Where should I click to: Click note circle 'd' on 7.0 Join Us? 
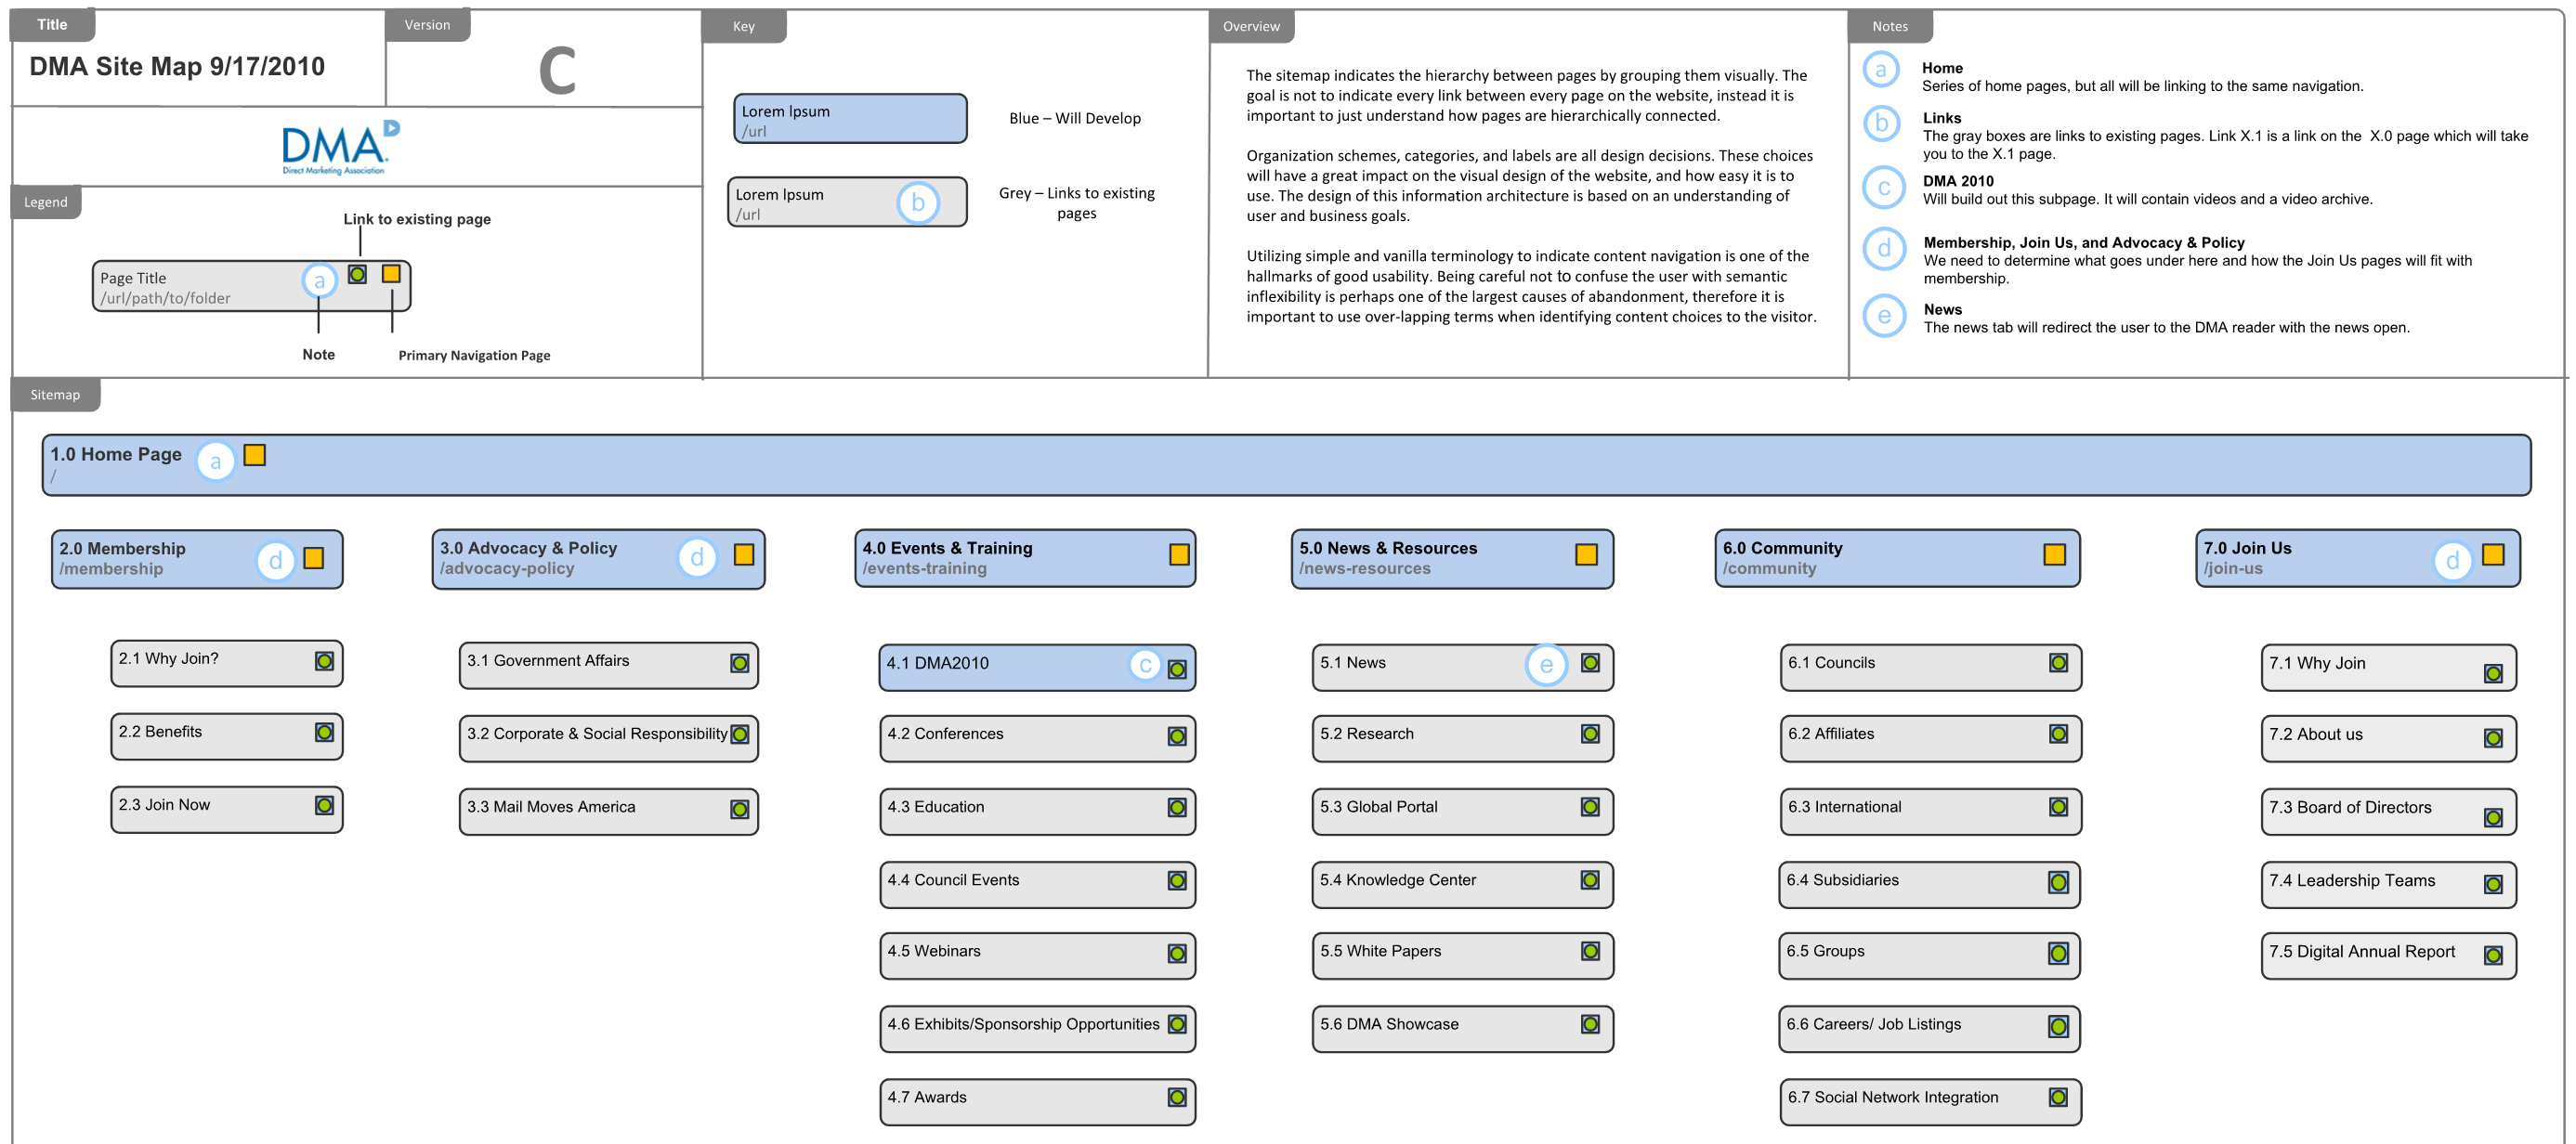pos(2452,561)
